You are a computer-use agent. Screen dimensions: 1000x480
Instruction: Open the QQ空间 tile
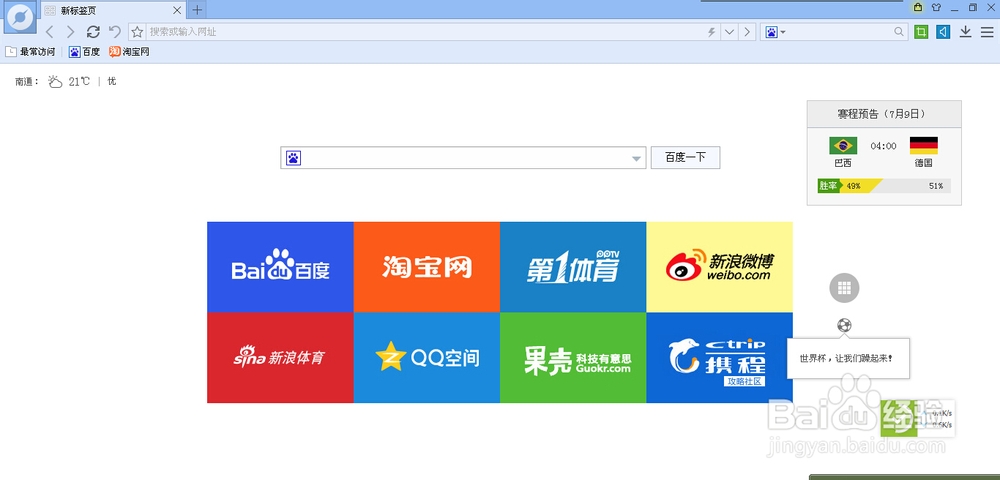tap(427, 358)
